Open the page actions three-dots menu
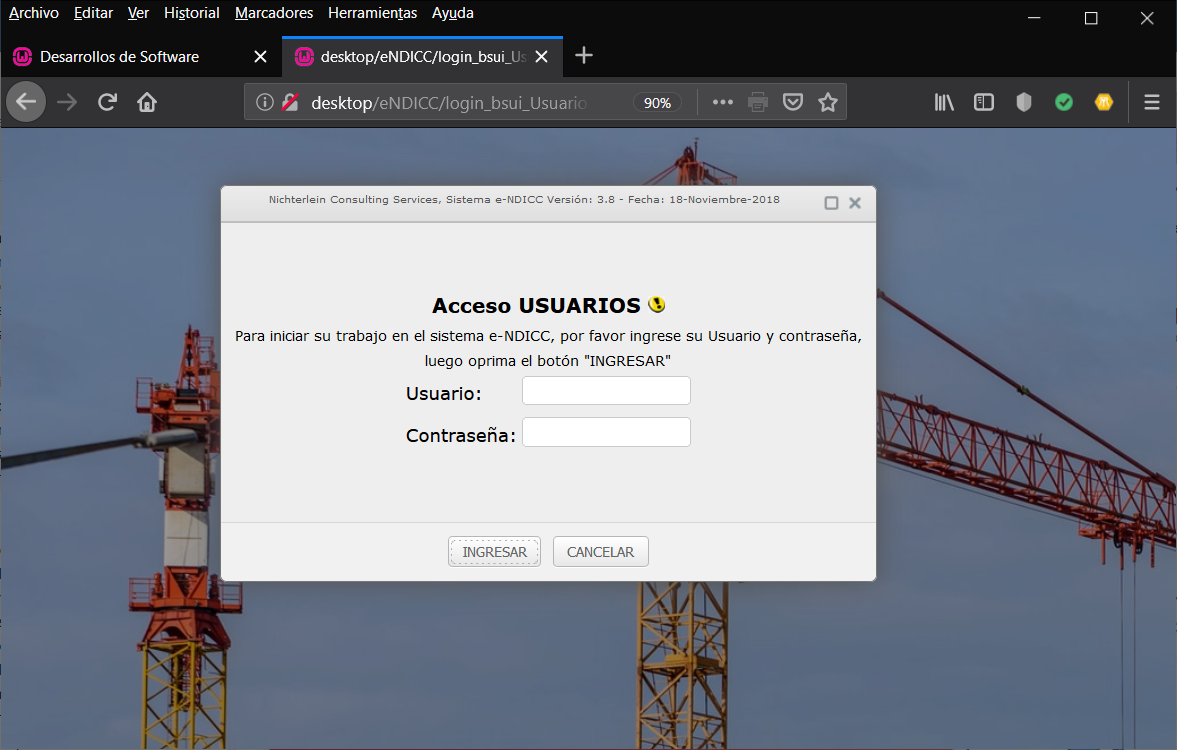This screenshot has width=1177, height=750. pos(722,102)
